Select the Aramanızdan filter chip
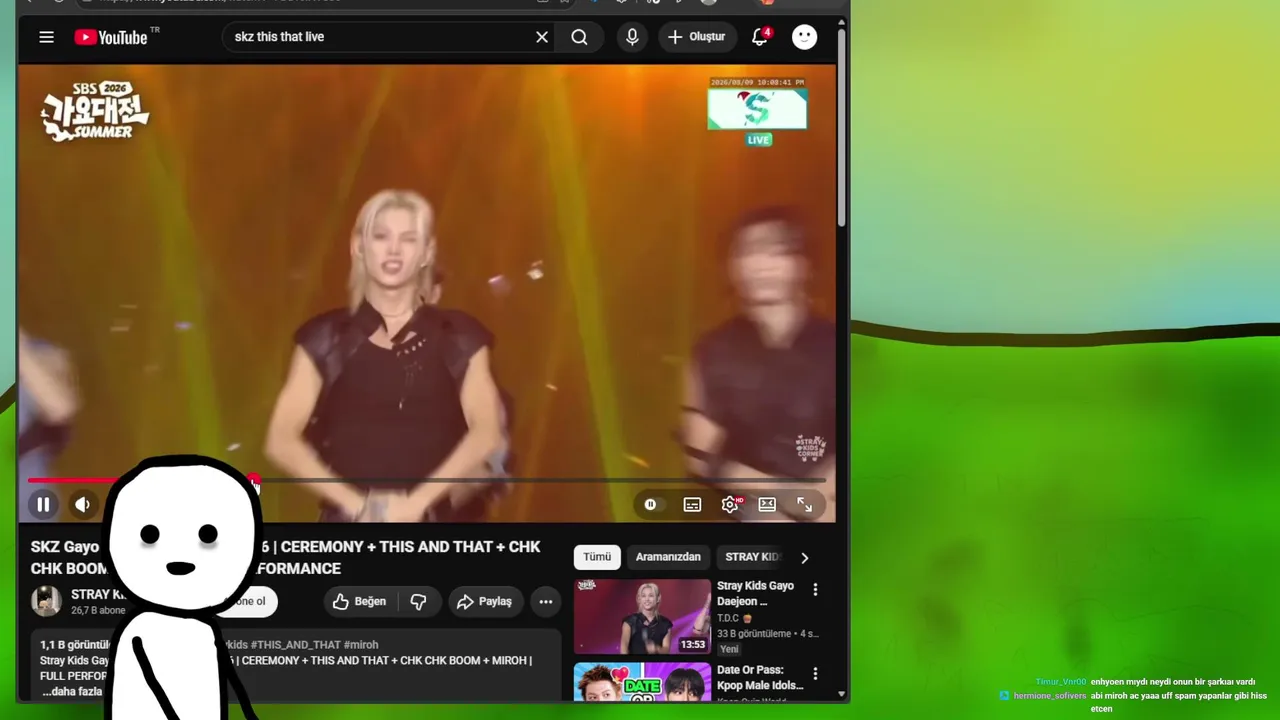The image size is (1280, 720). [668, 557]
